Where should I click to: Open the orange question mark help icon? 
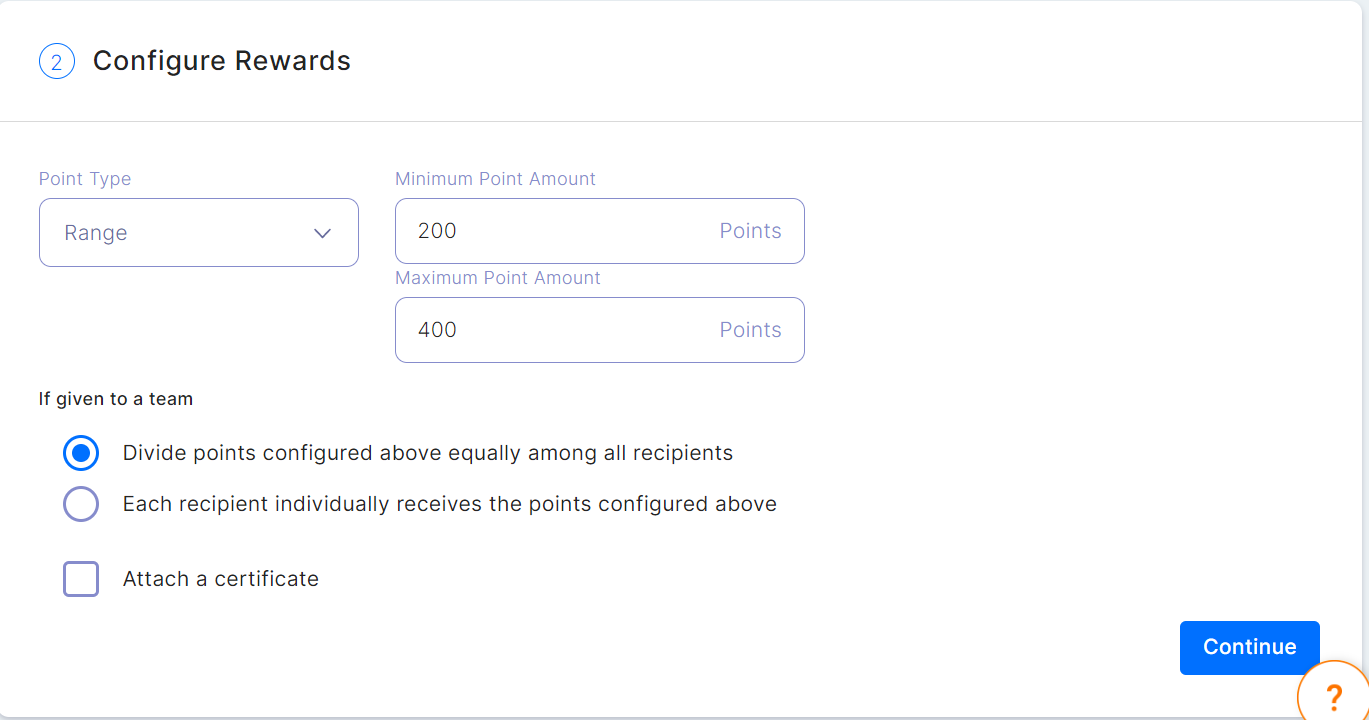[x=1333, y=696]
